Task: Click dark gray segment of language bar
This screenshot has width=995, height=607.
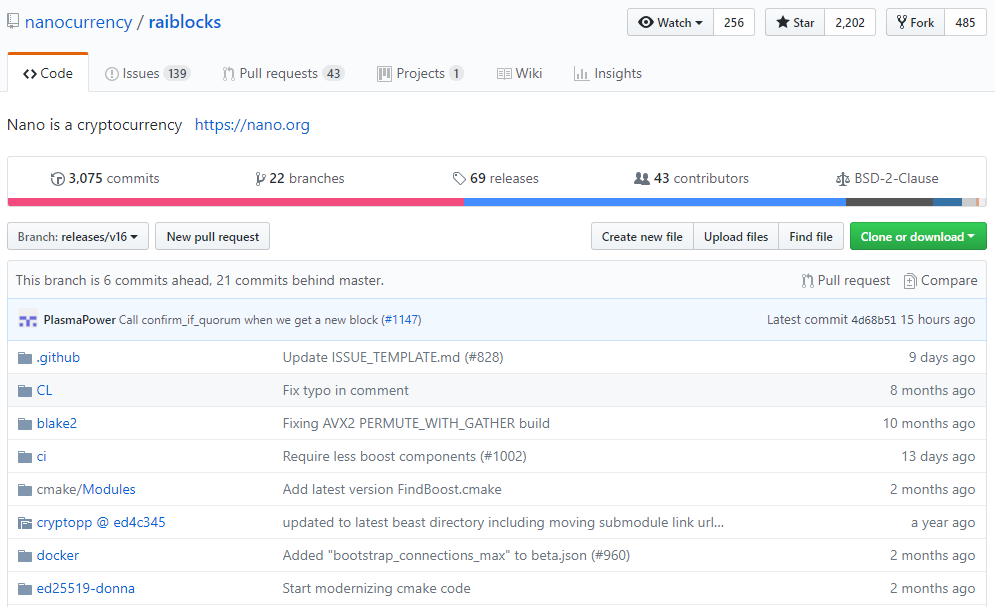Action: click(x=890, y=202)
